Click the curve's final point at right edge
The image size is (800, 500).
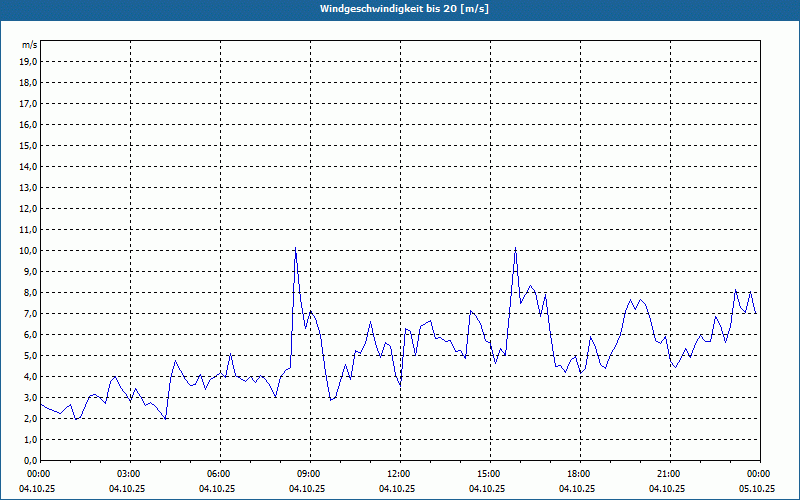pos(756,314)
